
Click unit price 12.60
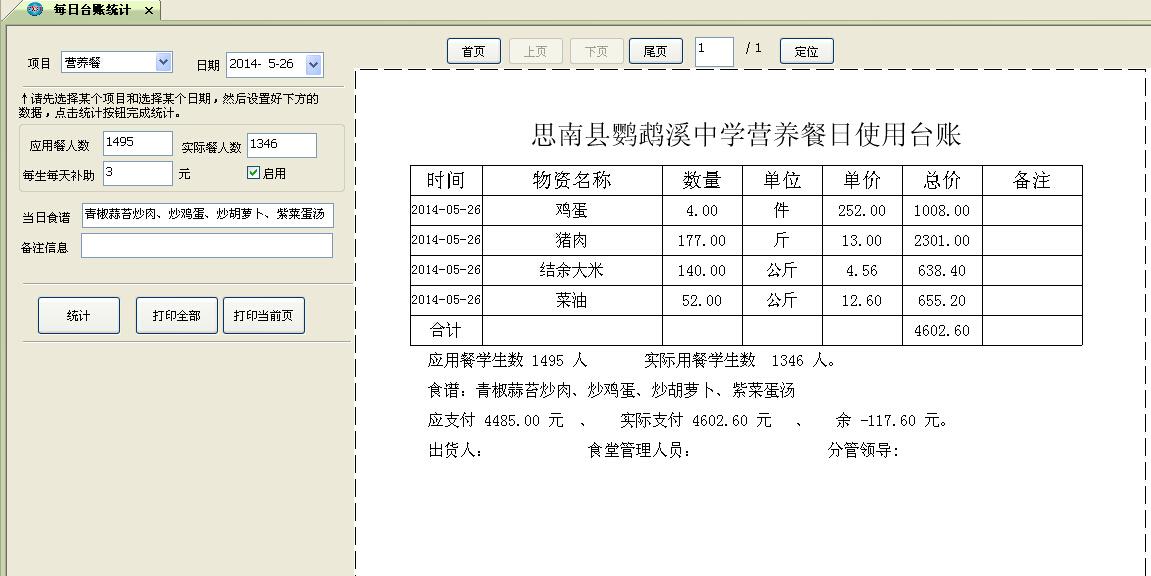click(x=862, y=301)
